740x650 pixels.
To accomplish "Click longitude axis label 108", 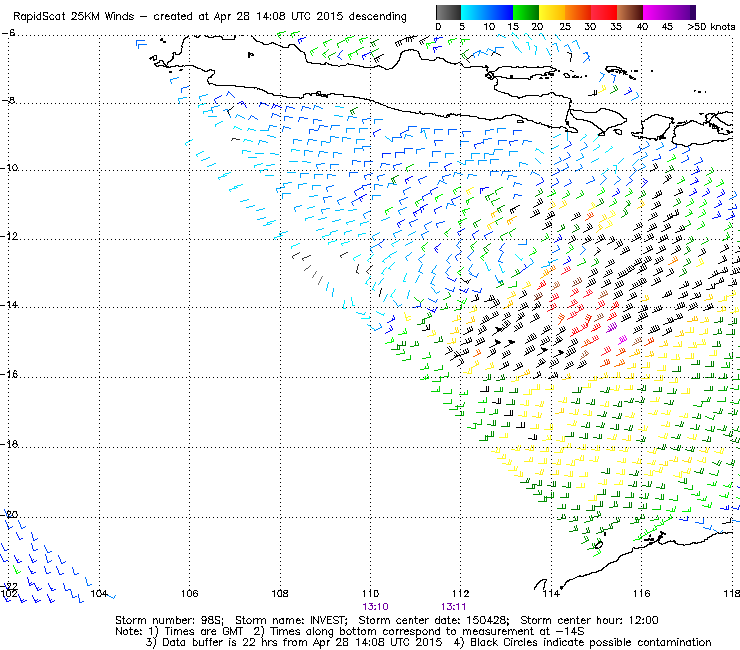I will point(280,593).
